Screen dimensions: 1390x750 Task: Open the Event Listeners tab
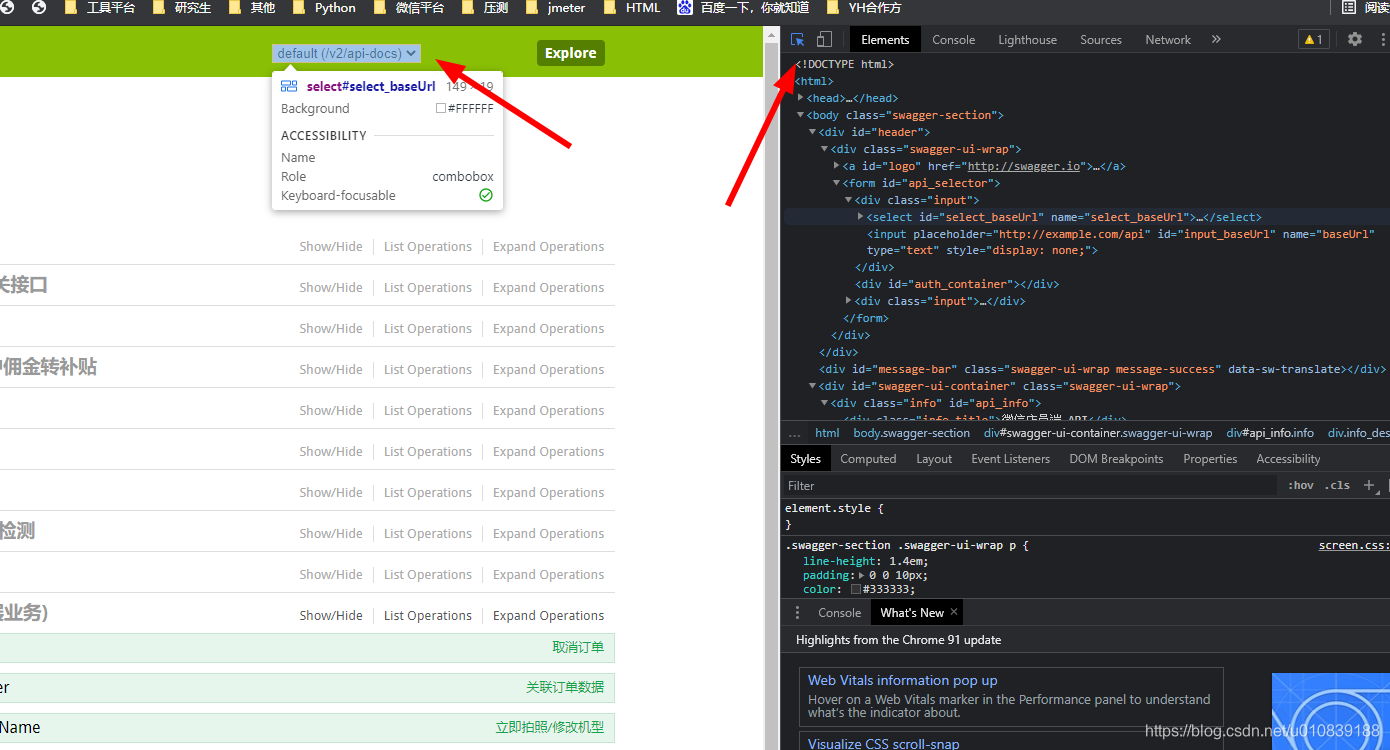tap(1010, 459)
